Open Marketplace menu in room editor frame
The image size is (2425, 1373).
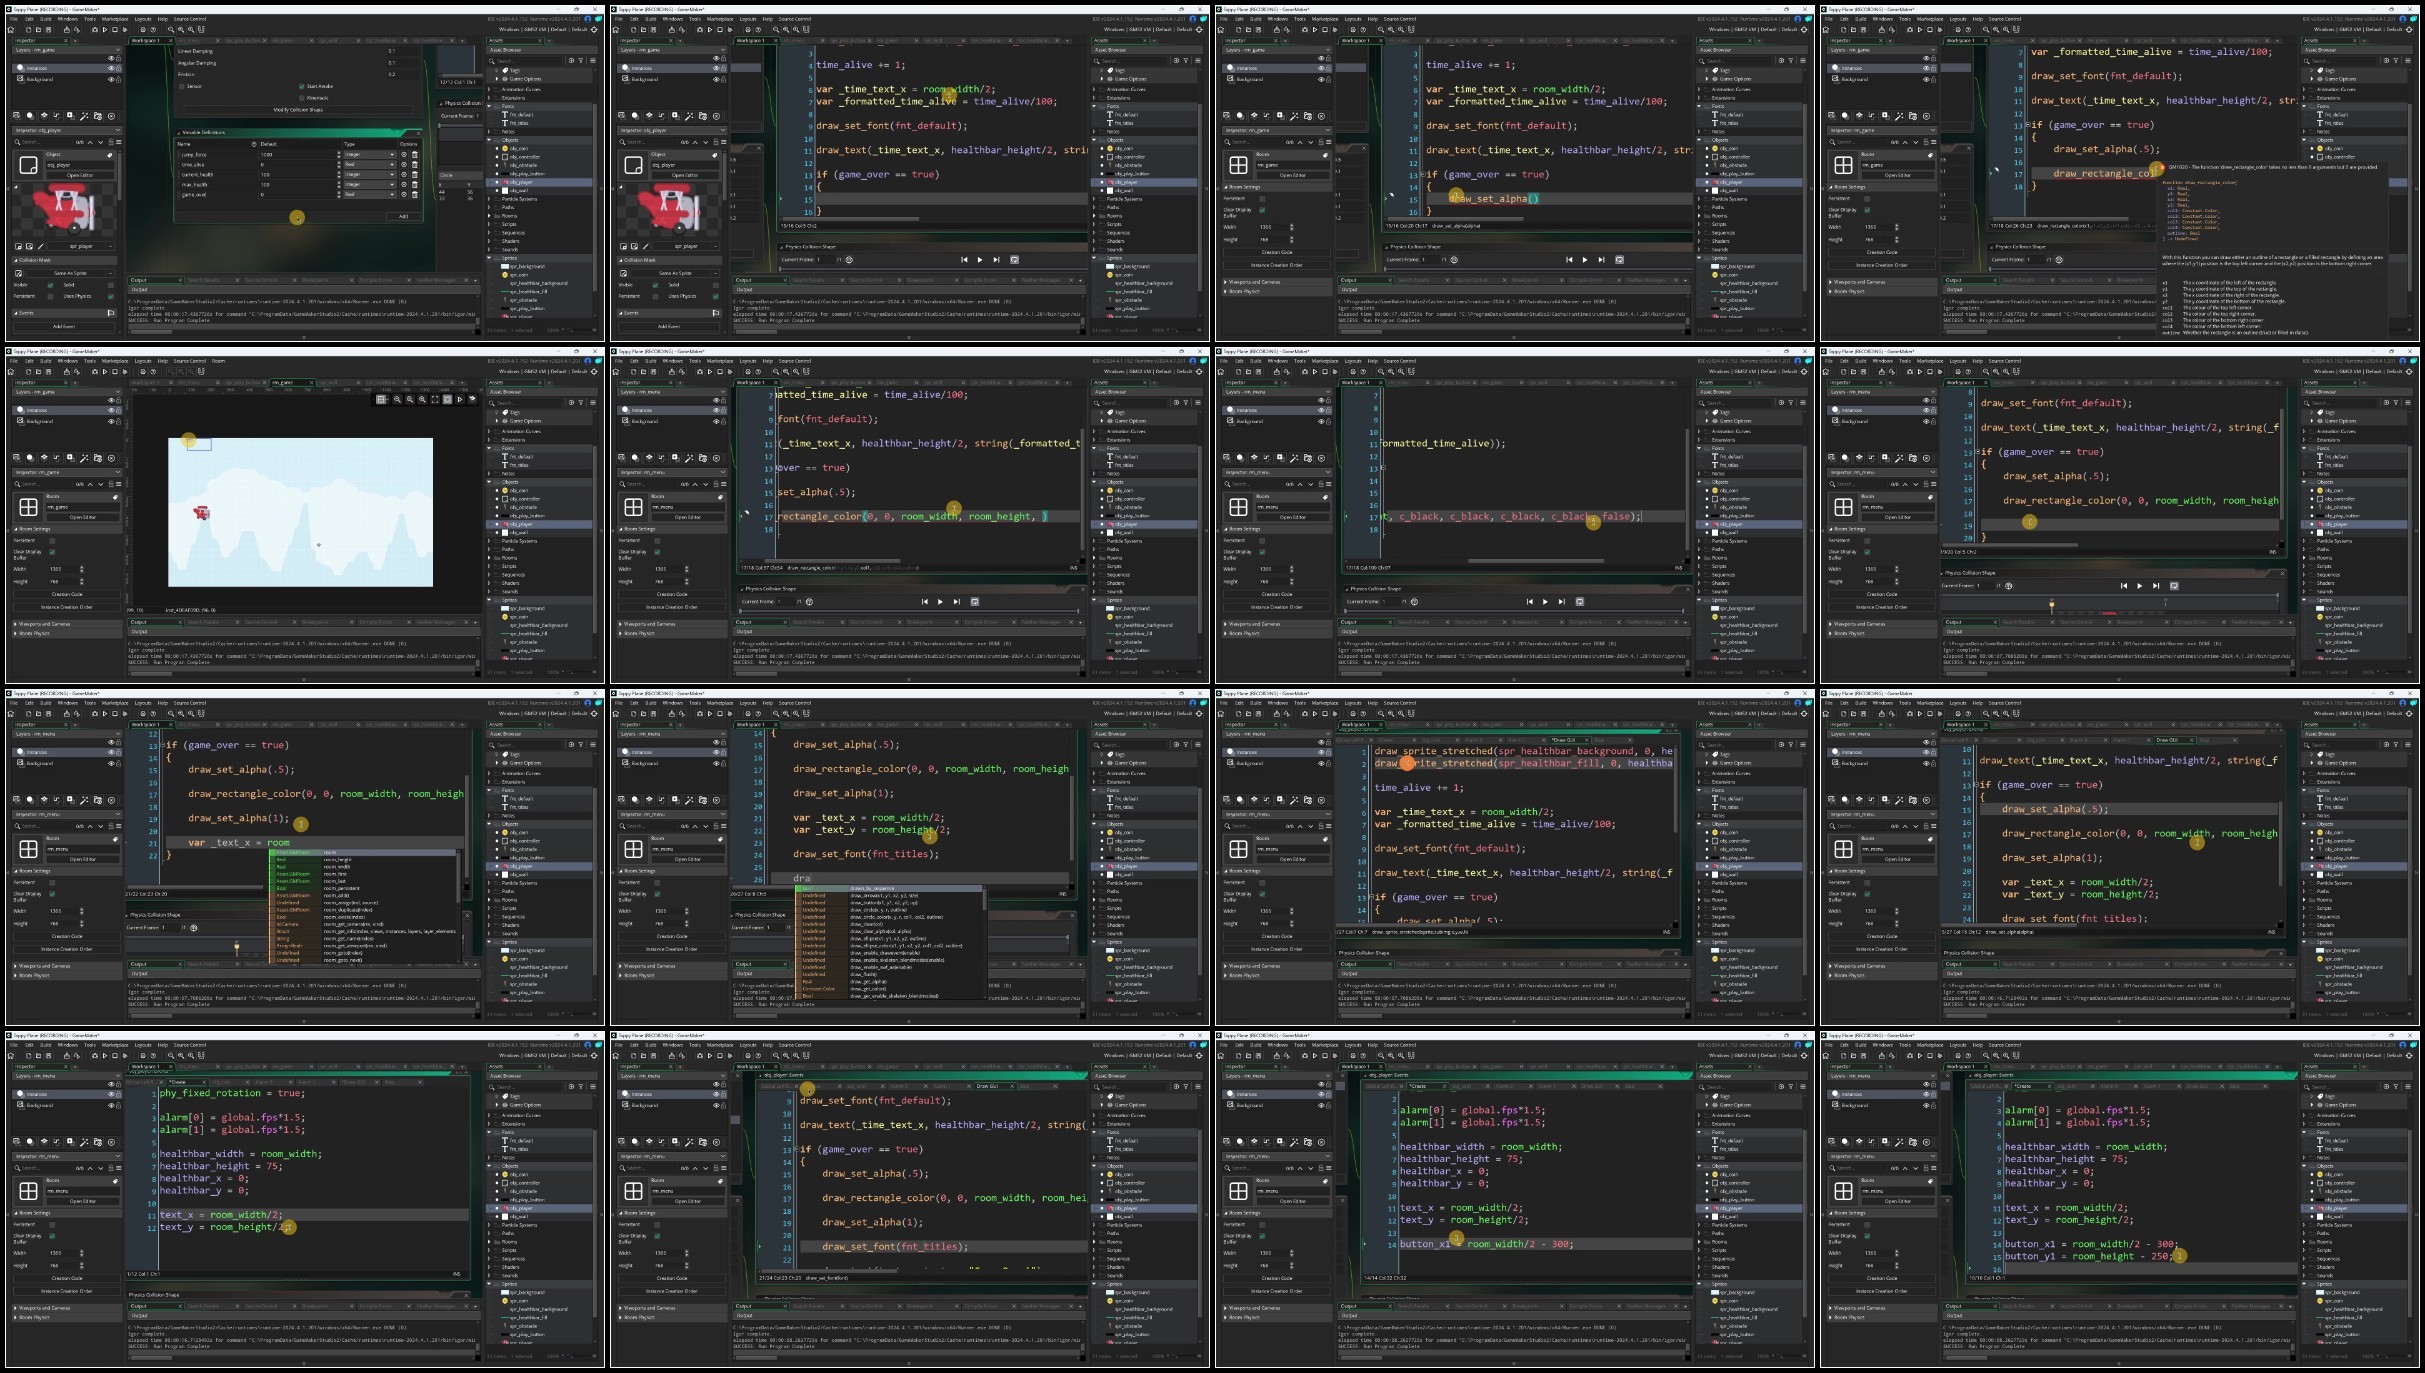[115, 361]
